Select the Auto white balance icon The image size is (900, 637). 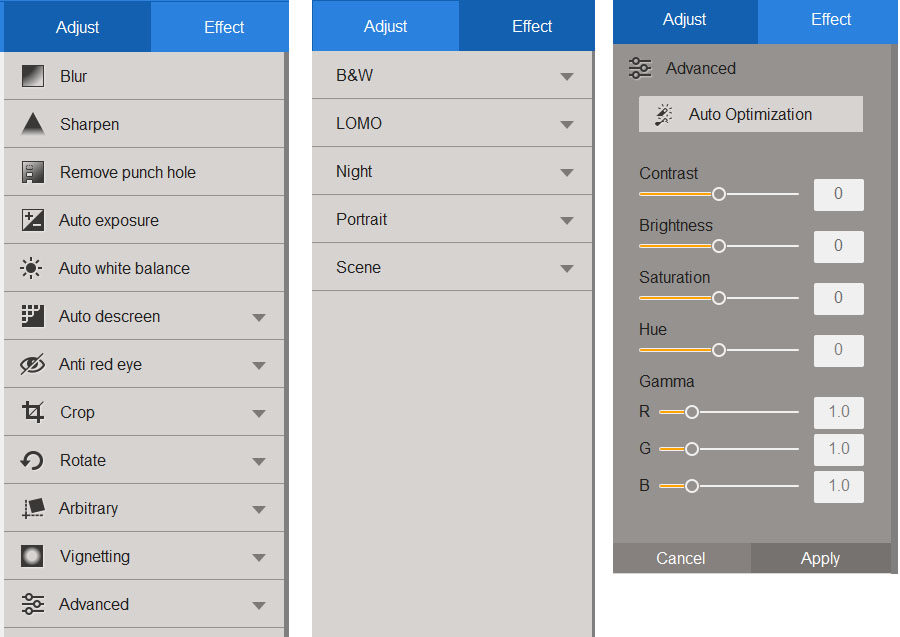pos(30,267)
